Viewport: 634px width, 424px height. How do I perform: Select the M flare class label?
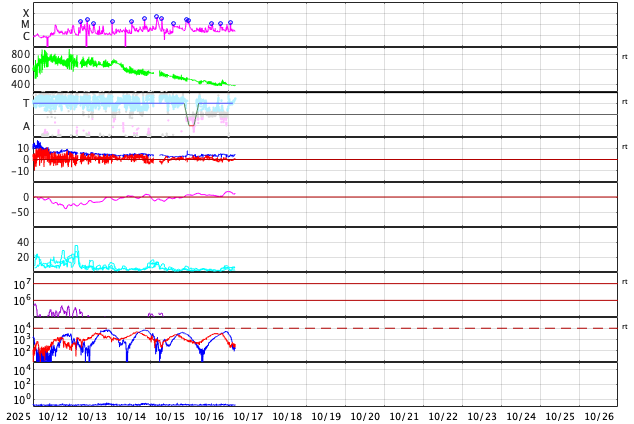26,24
